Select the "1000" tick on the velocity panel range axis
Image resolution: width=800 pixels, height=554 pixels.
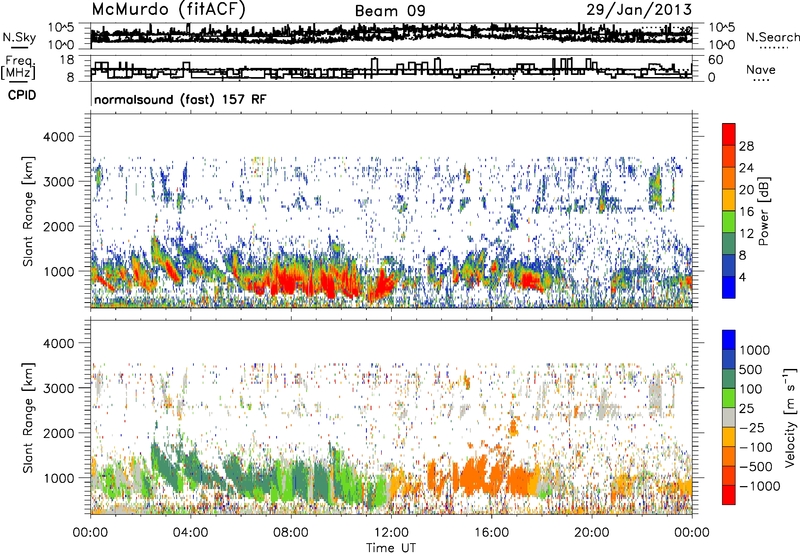pyautogui.click(x=62, y=478)
